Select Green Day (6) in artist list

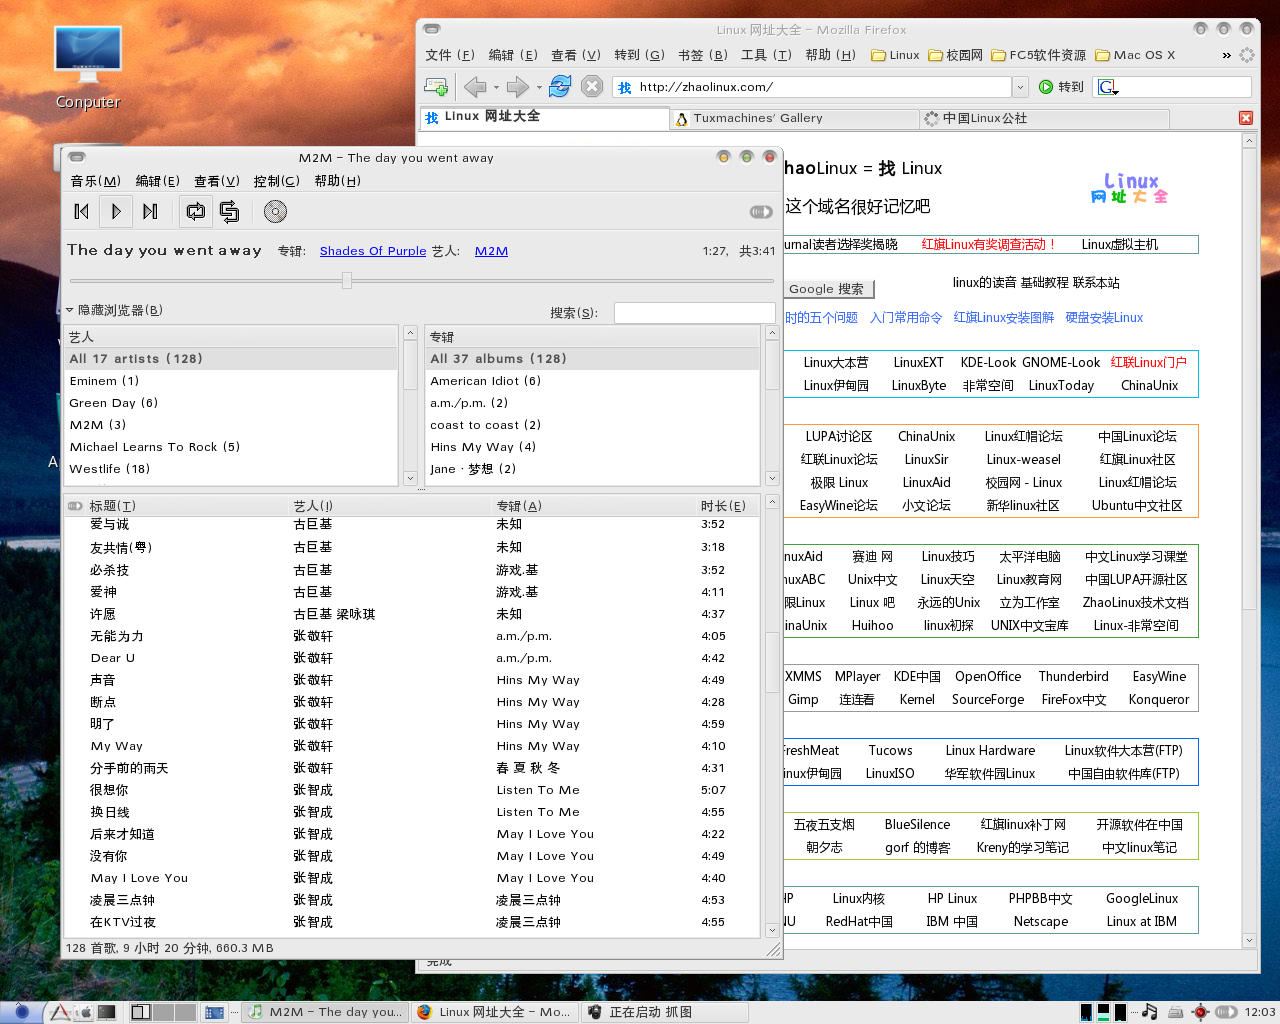point(232,403)
